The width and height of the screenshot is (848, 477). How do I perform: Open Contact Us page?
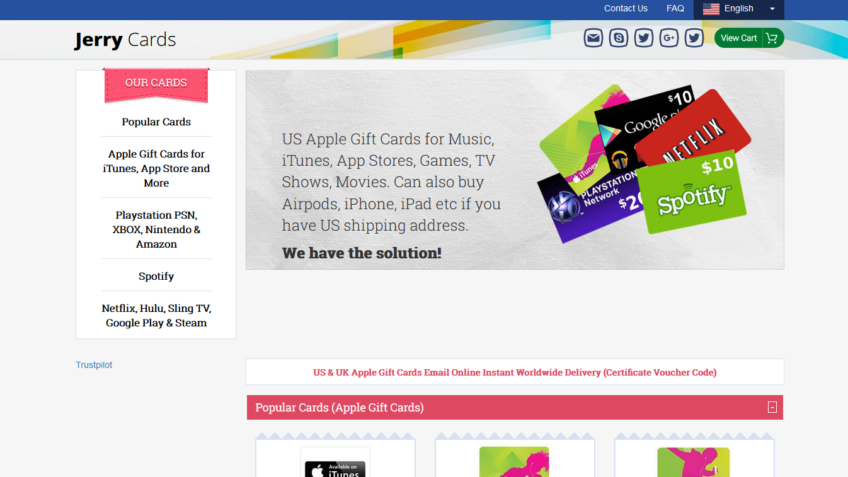click(x=625, y=9)
